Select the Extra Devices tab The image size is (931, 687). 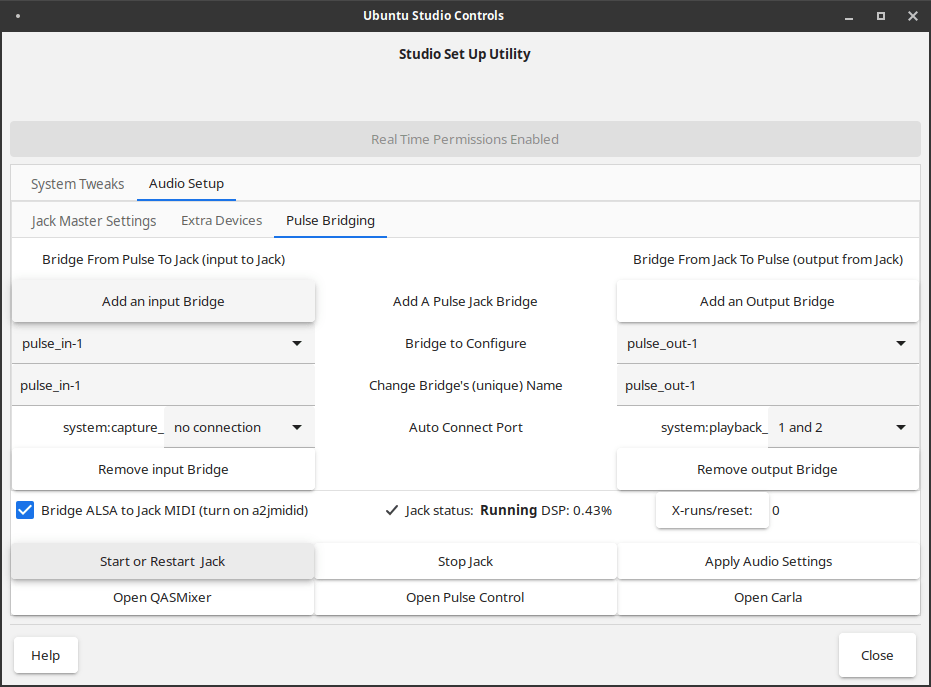tap(221, 221)
